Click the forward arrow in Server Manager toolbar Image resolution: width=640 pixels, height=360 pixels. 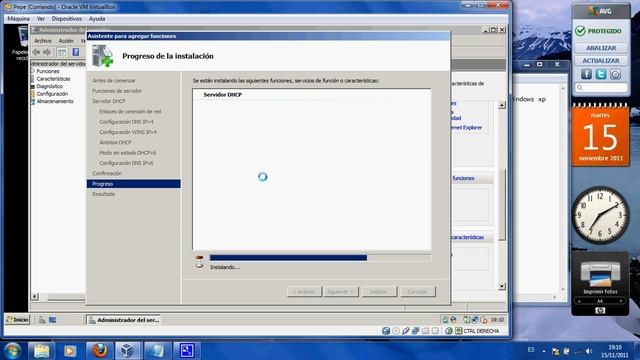(x=47, y=52)
